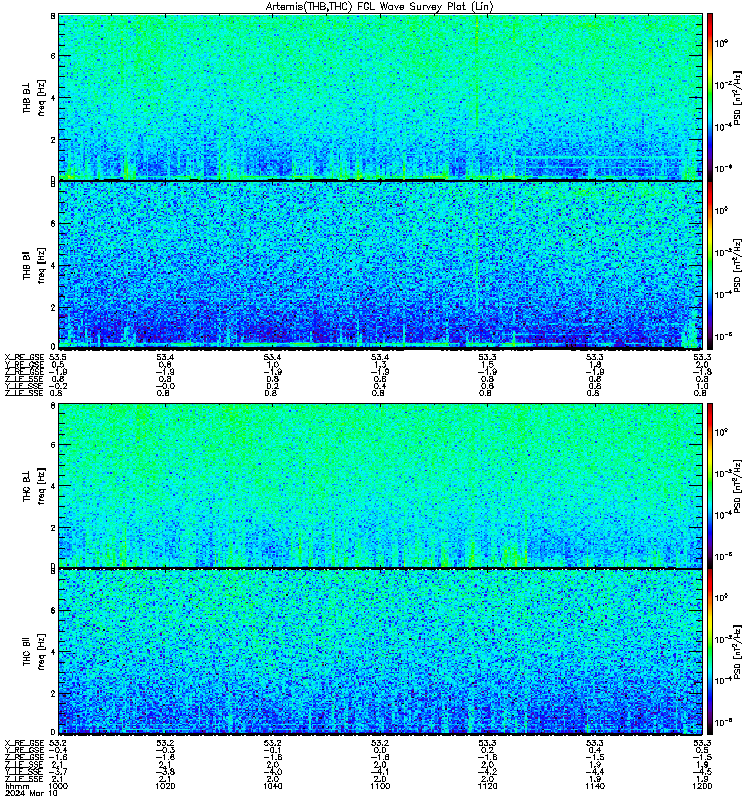Click the PSD [nT²/Hz] label of the THC B∥ color bar
Image resolution: width=750 pixels, height=800 pixels.
737,651
